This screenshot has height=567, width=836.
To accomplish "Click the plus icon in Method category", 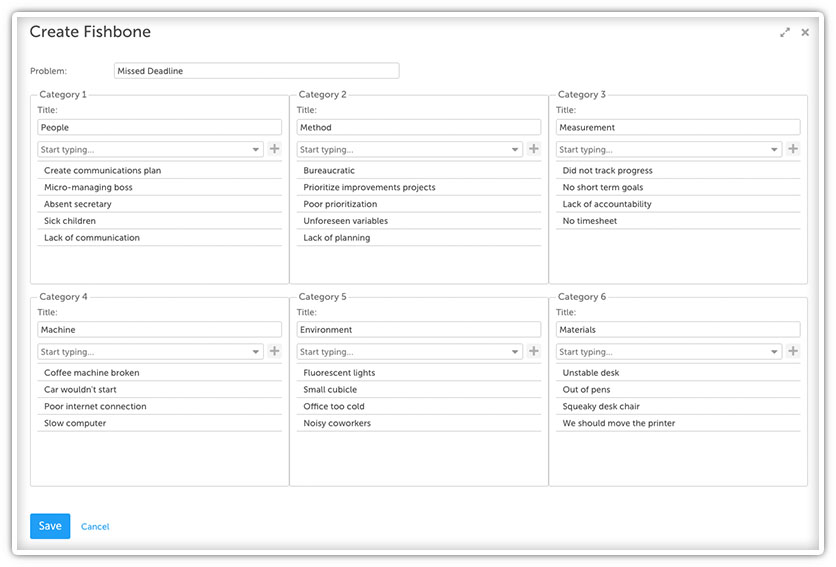I will 534,149.
